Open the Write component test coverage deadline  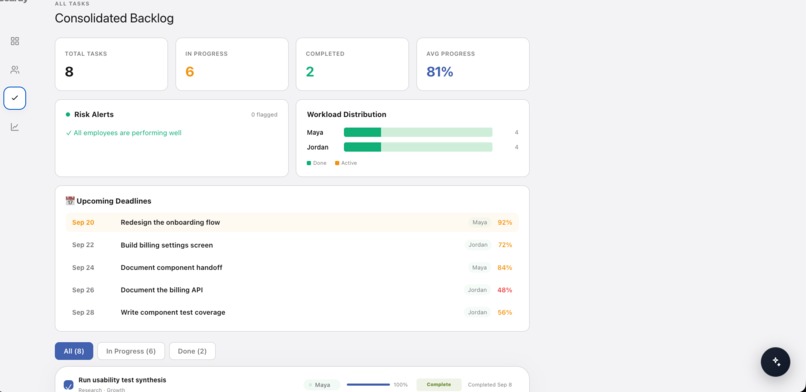click(x=292, y=312)
